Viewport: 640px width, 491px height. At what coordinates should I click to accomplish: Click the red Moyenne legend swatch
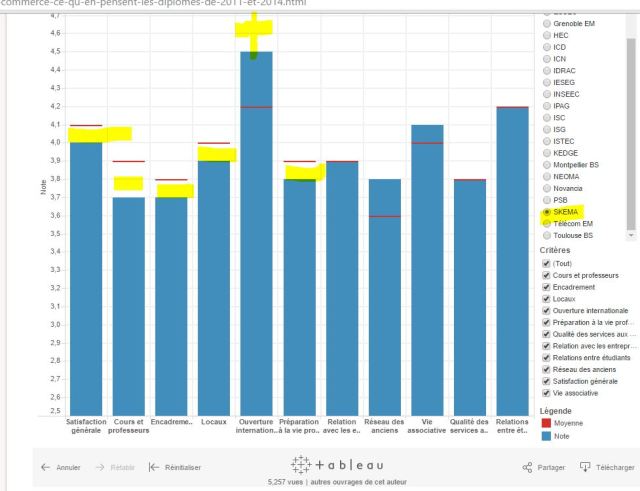546,423
